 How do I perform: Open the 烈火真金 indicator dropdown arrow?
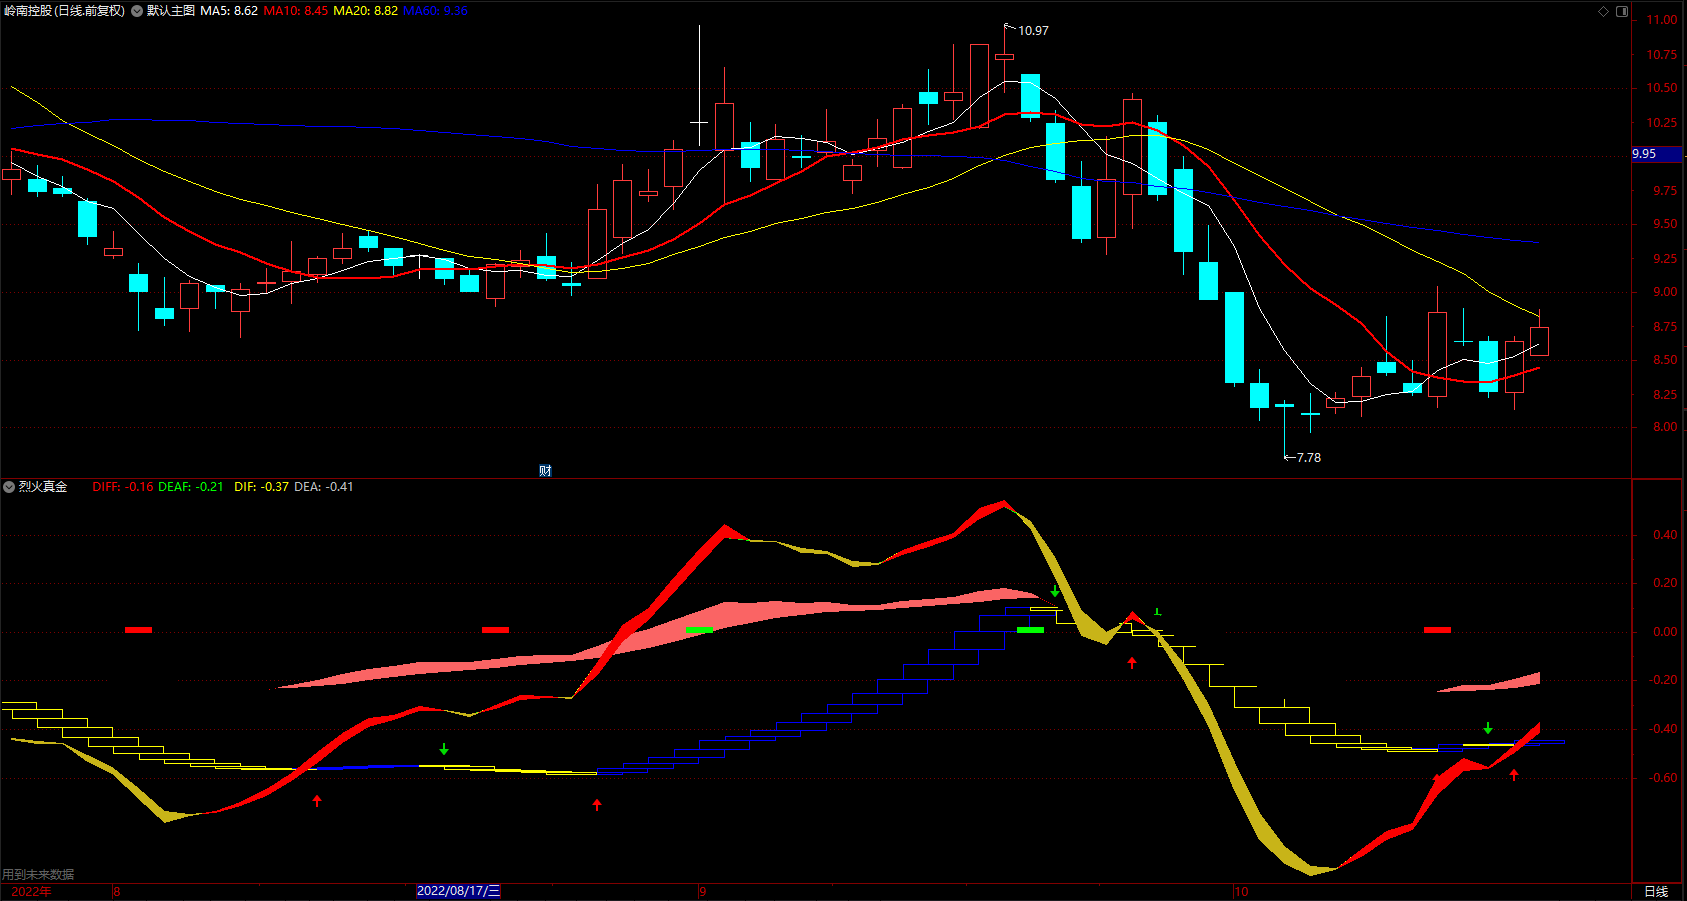coord(9,487)
